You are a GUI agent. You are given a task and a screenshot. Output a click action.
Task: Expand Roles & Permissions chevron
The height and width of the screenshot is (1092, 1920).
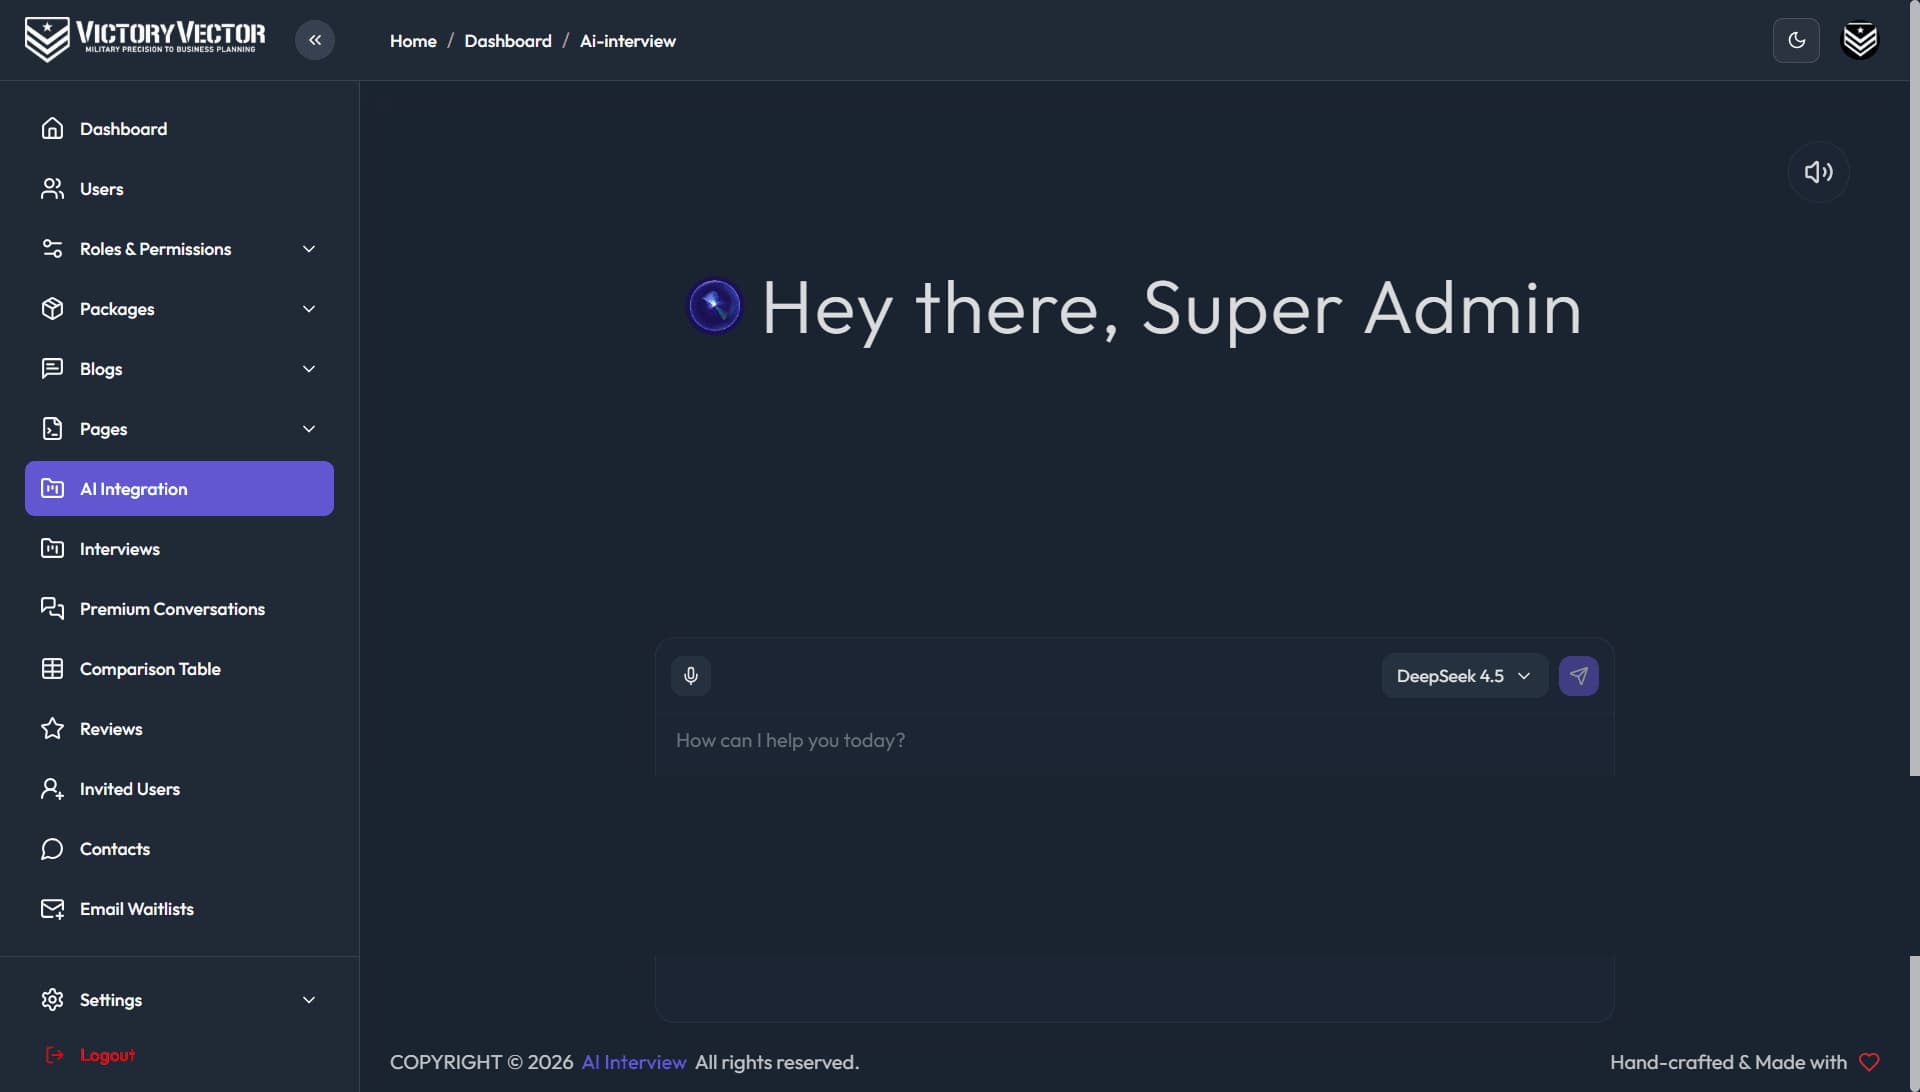coord(309,249)
